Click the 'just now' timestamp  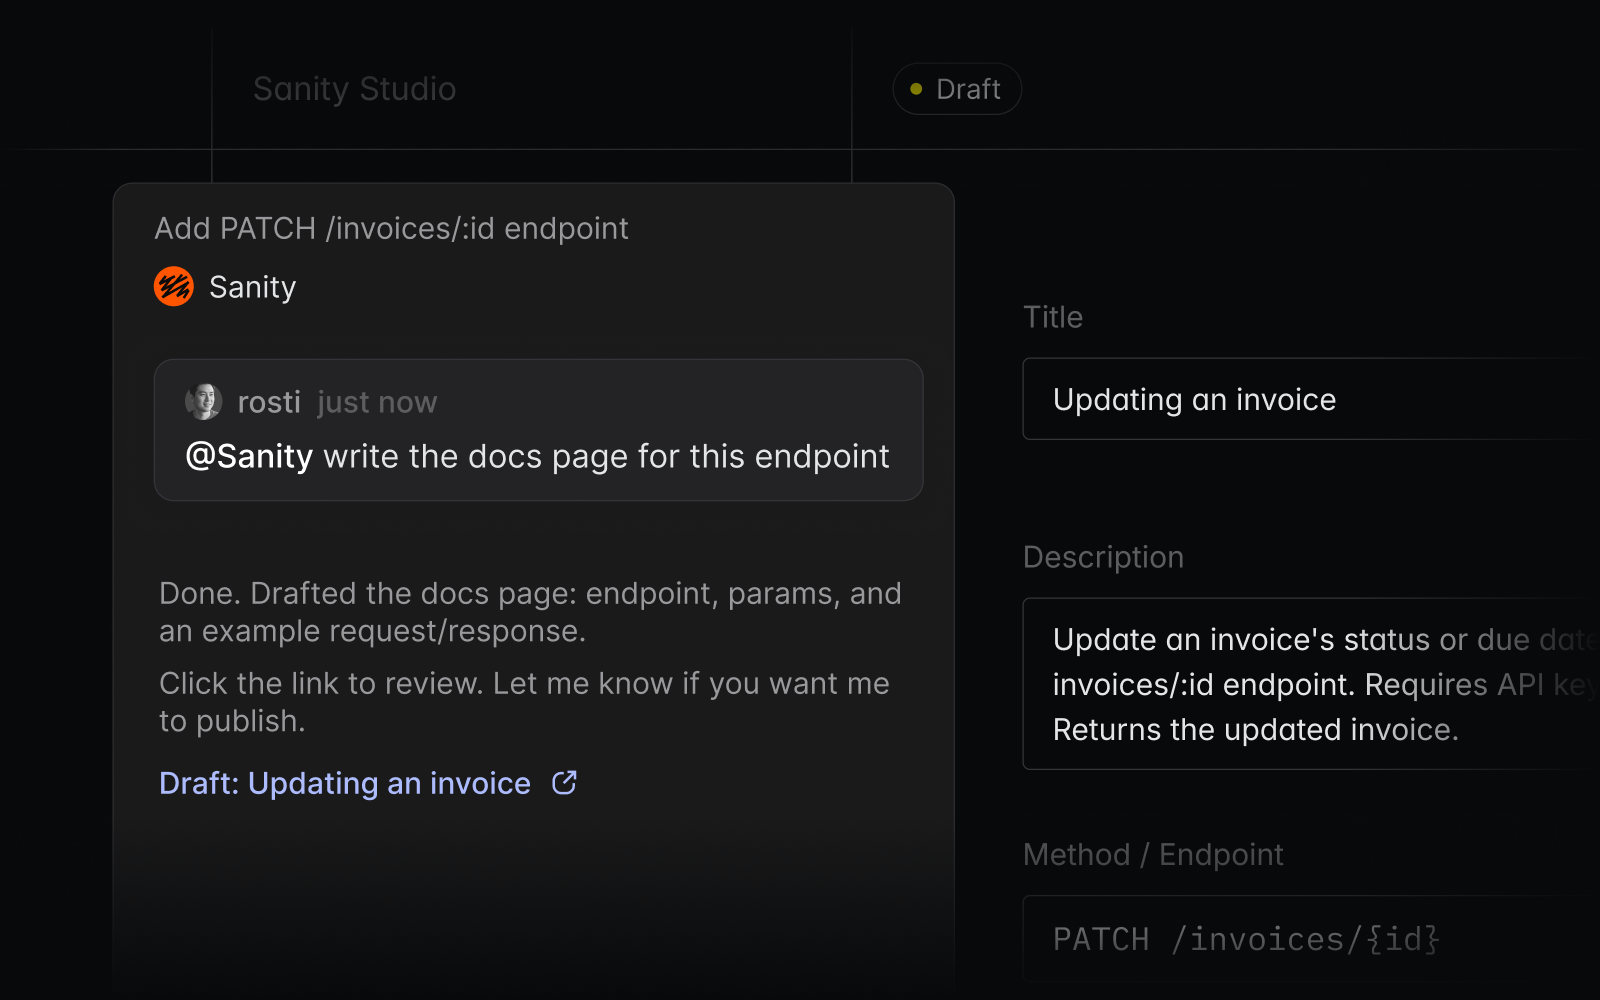377,403
